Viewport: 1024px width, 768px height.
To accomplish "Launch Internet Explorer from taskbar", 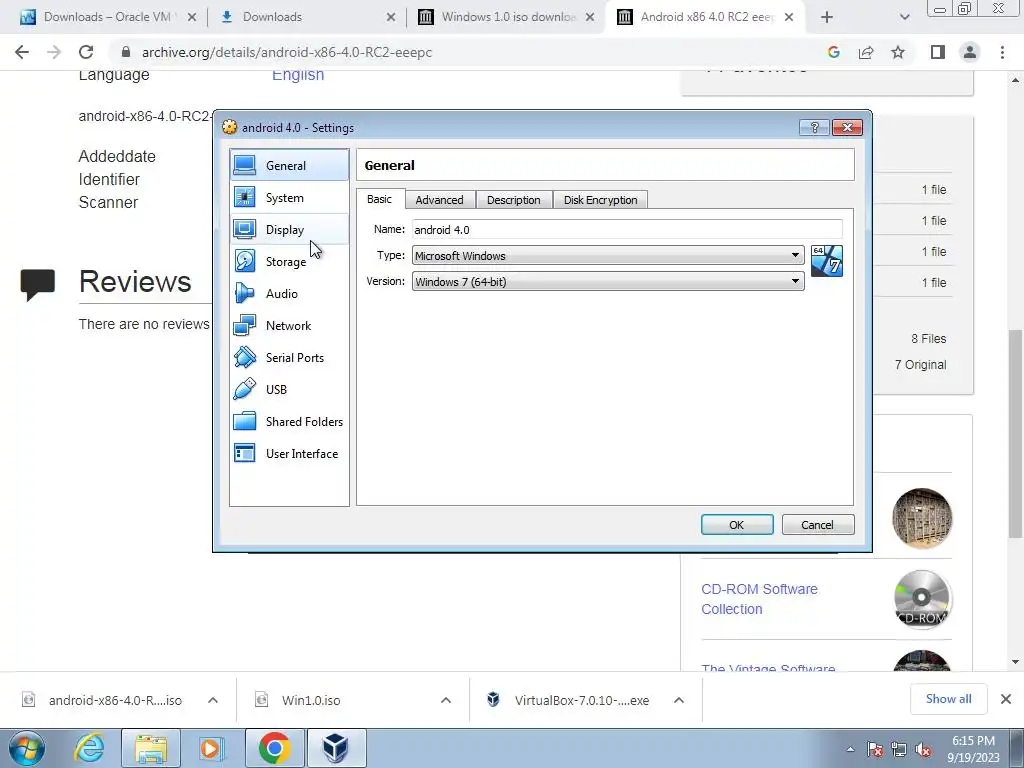I will tap(89, 748).
